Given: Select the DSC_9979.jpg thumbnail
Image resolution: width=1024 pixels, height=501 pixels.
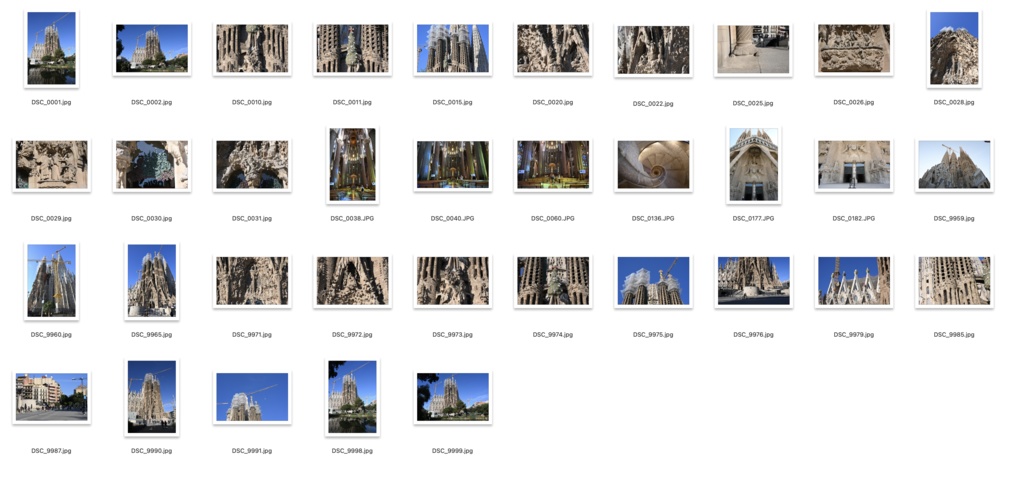Looking at the screenshot, I should point(854,282).
